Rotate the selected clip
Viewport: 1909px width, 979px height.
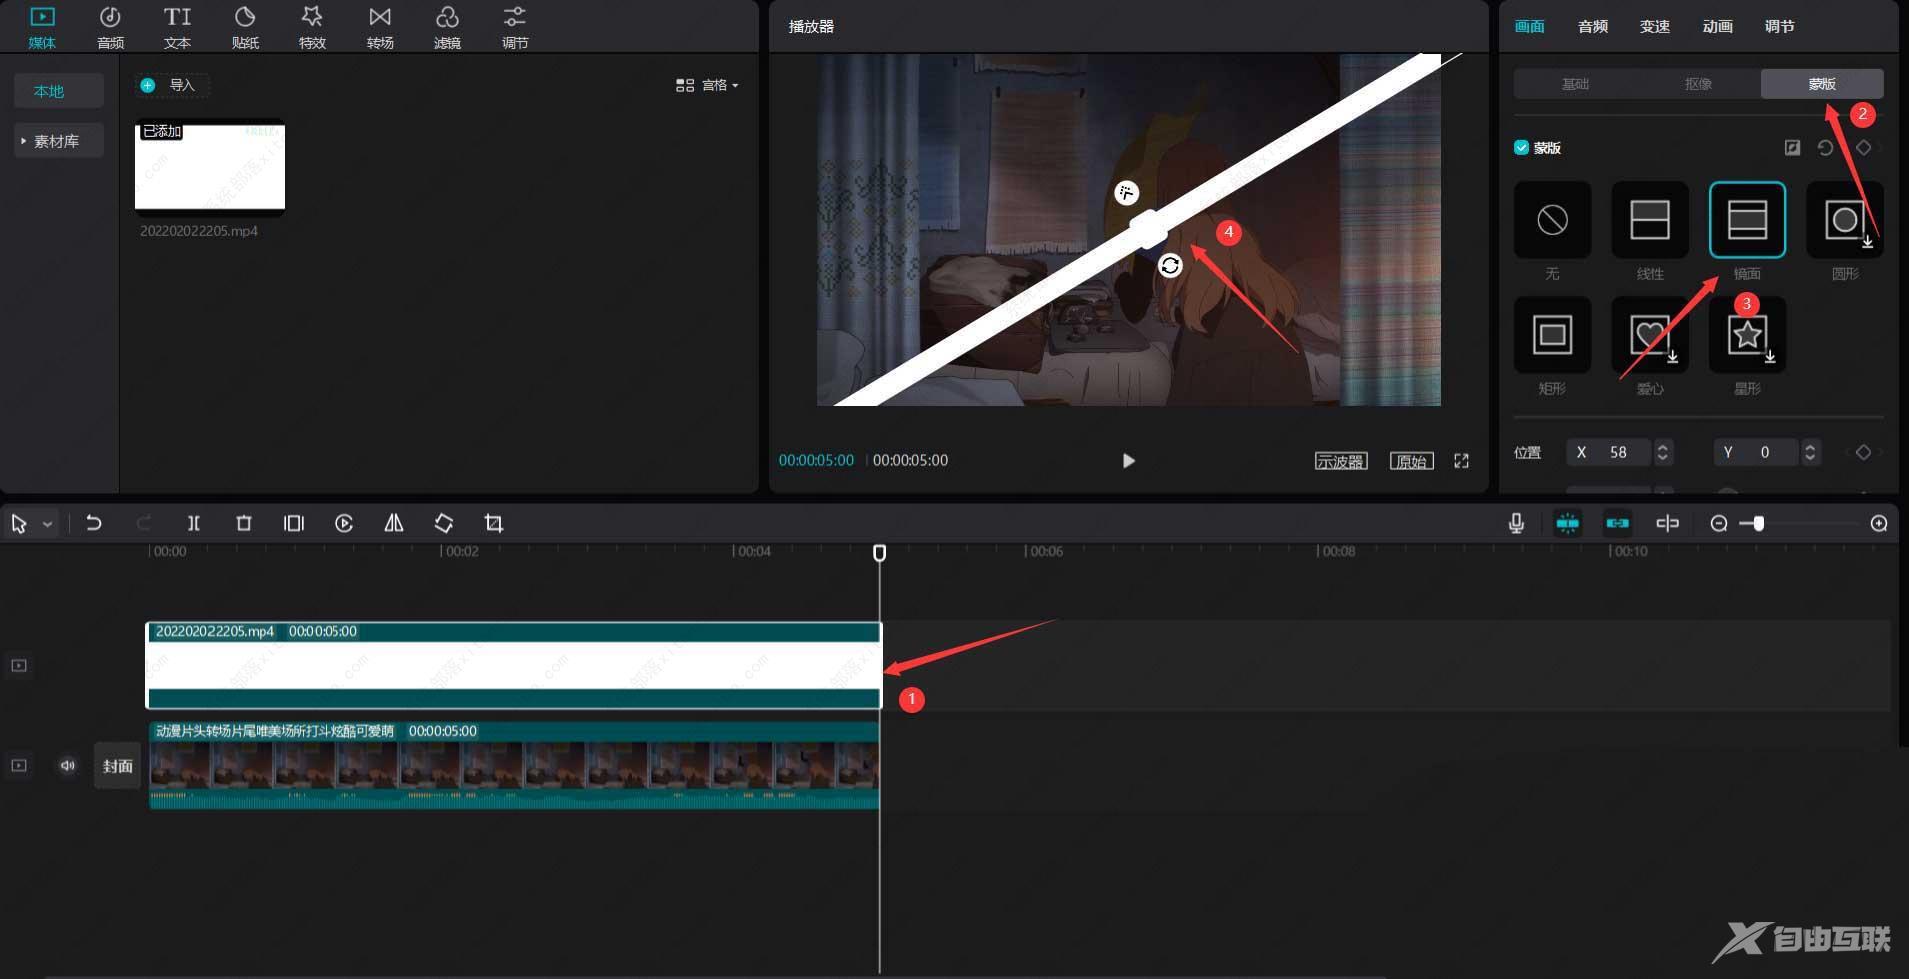coord(444,523)
